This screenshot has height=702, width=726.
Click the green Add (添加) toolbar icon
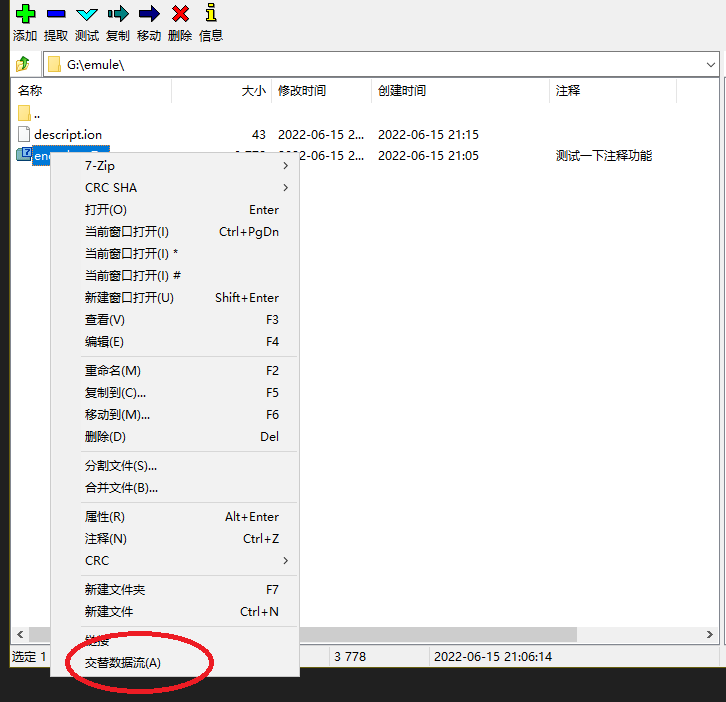point(25,14)
